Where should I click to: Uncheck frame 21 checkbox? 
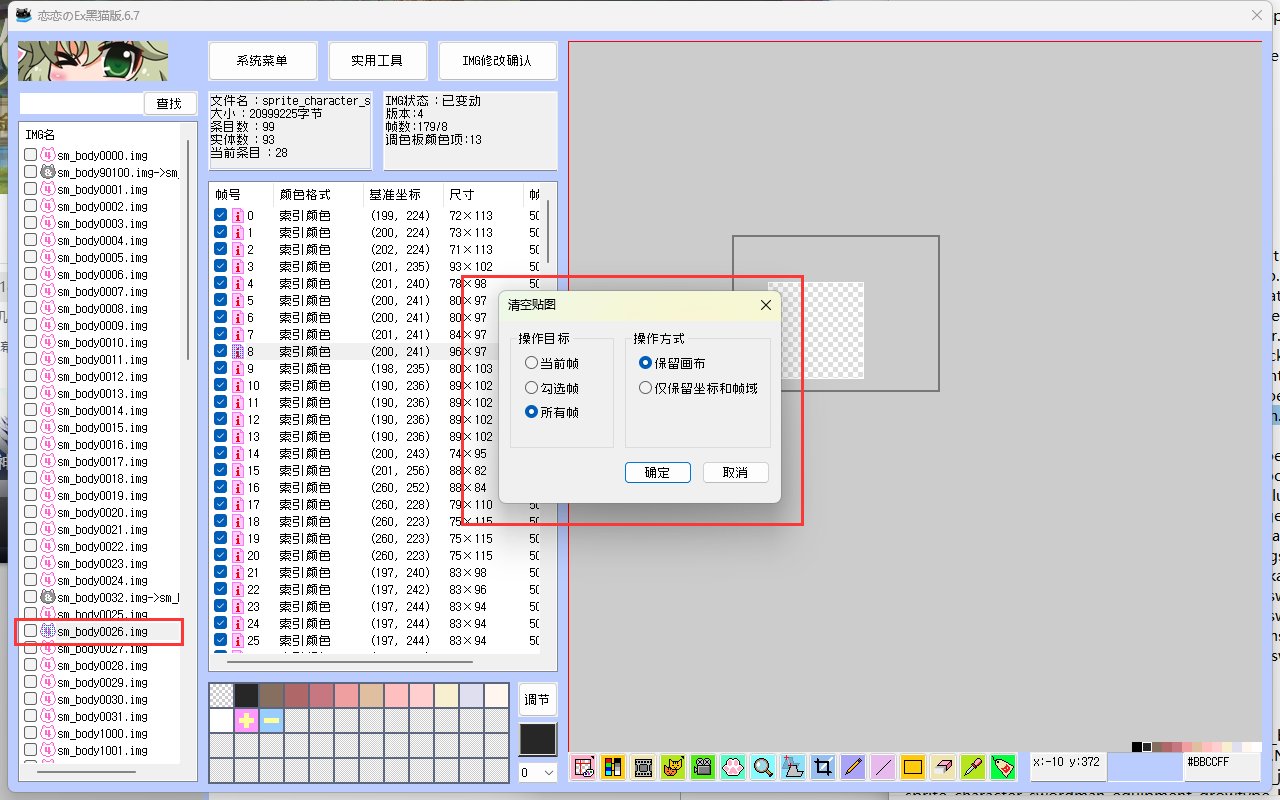click(220, 573)
